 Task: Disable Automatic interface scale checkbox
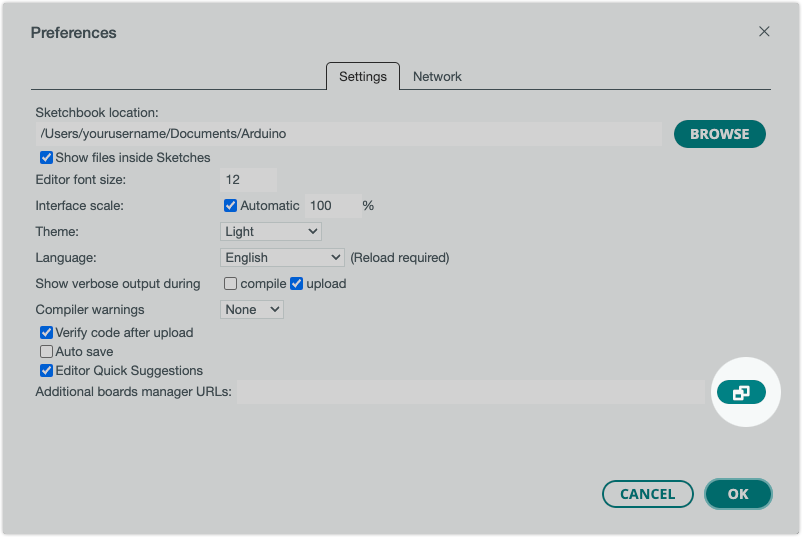click(x=231, y=206)
